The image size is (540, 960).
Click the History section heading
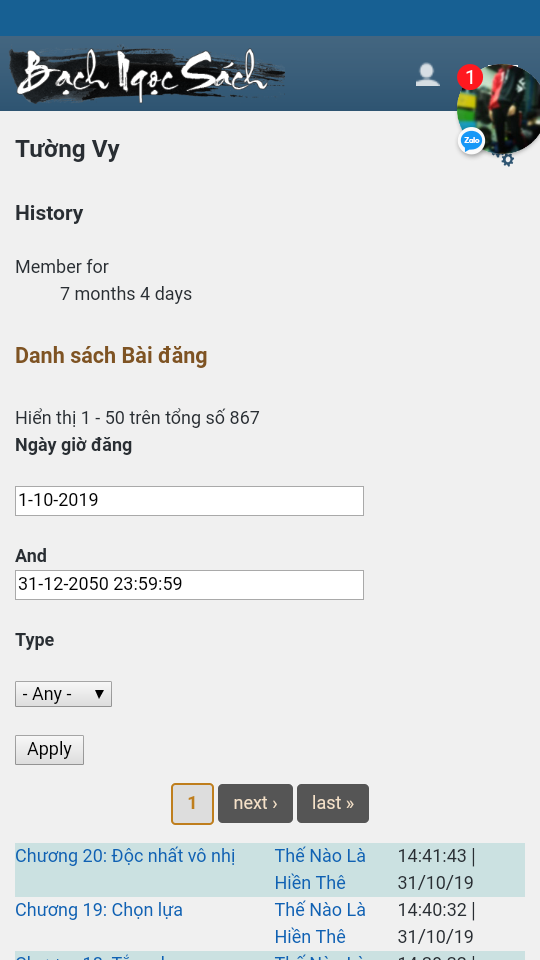click(x=49, y=213)
